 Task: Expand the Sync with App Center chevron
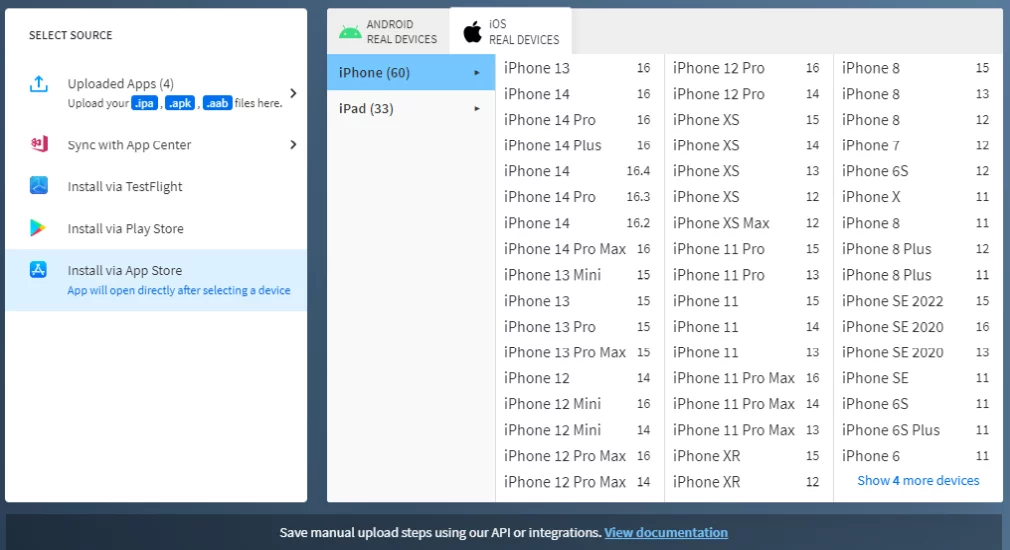pos(293,144)
